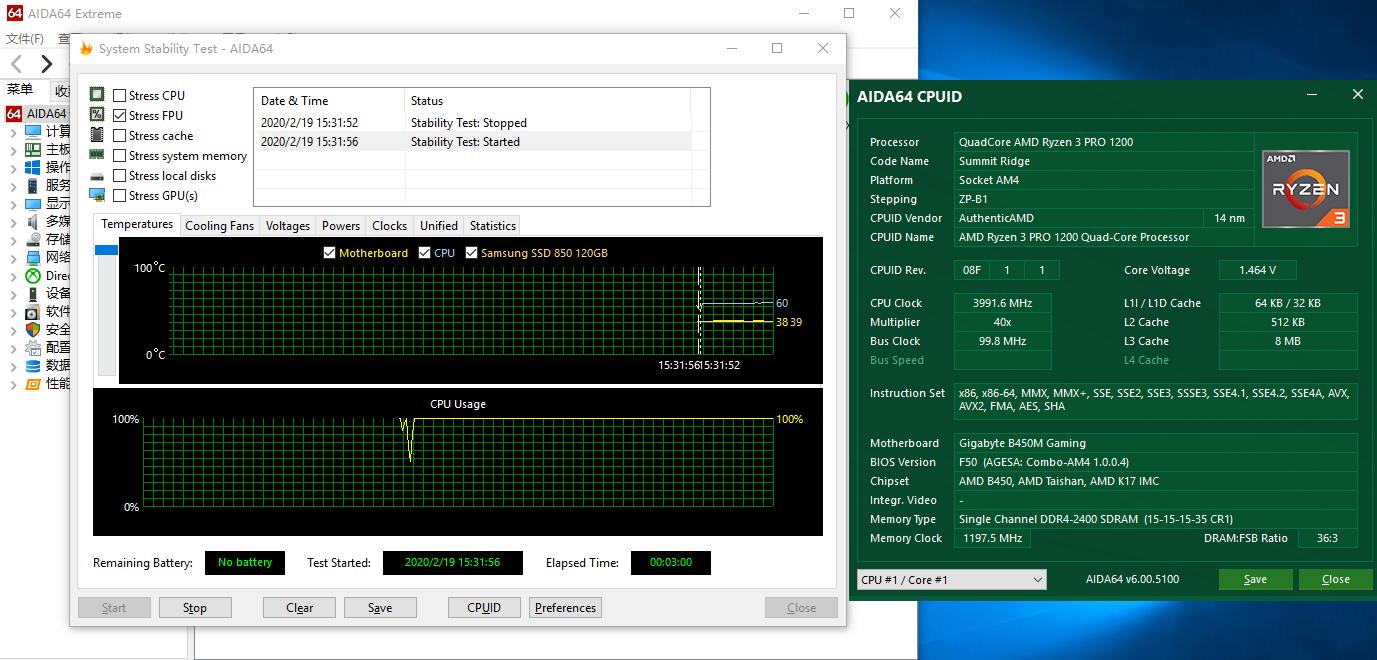Click the blue graph scale slider beside temperature chart
The height and width of the screenshot is (660, 1377).
click(x=106, y=251)
